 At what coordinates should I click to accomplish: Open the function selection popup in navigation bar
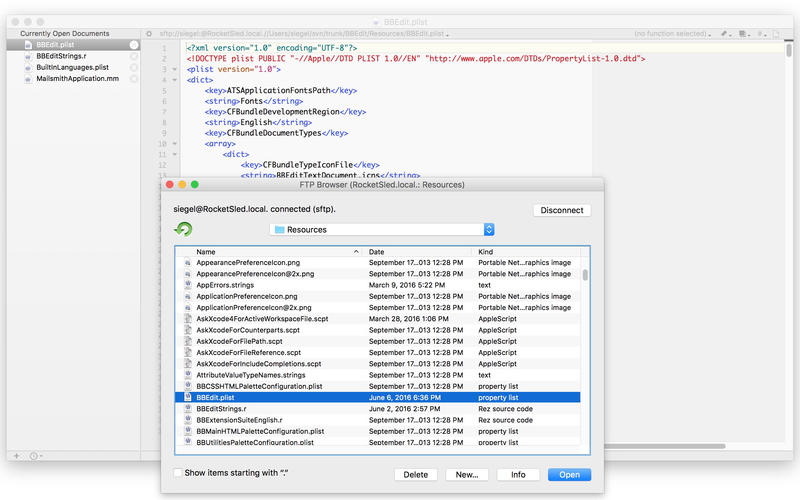(x=672, y=34)
